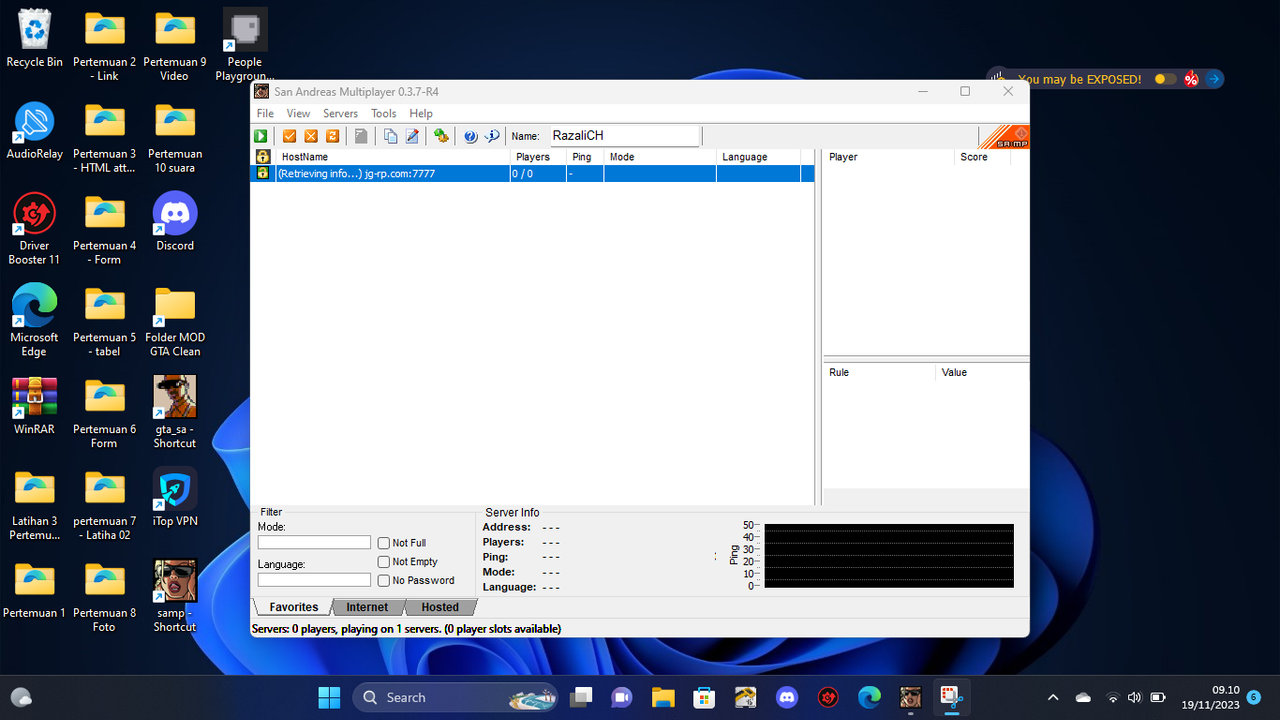Click the Score column header

point(982,157)
